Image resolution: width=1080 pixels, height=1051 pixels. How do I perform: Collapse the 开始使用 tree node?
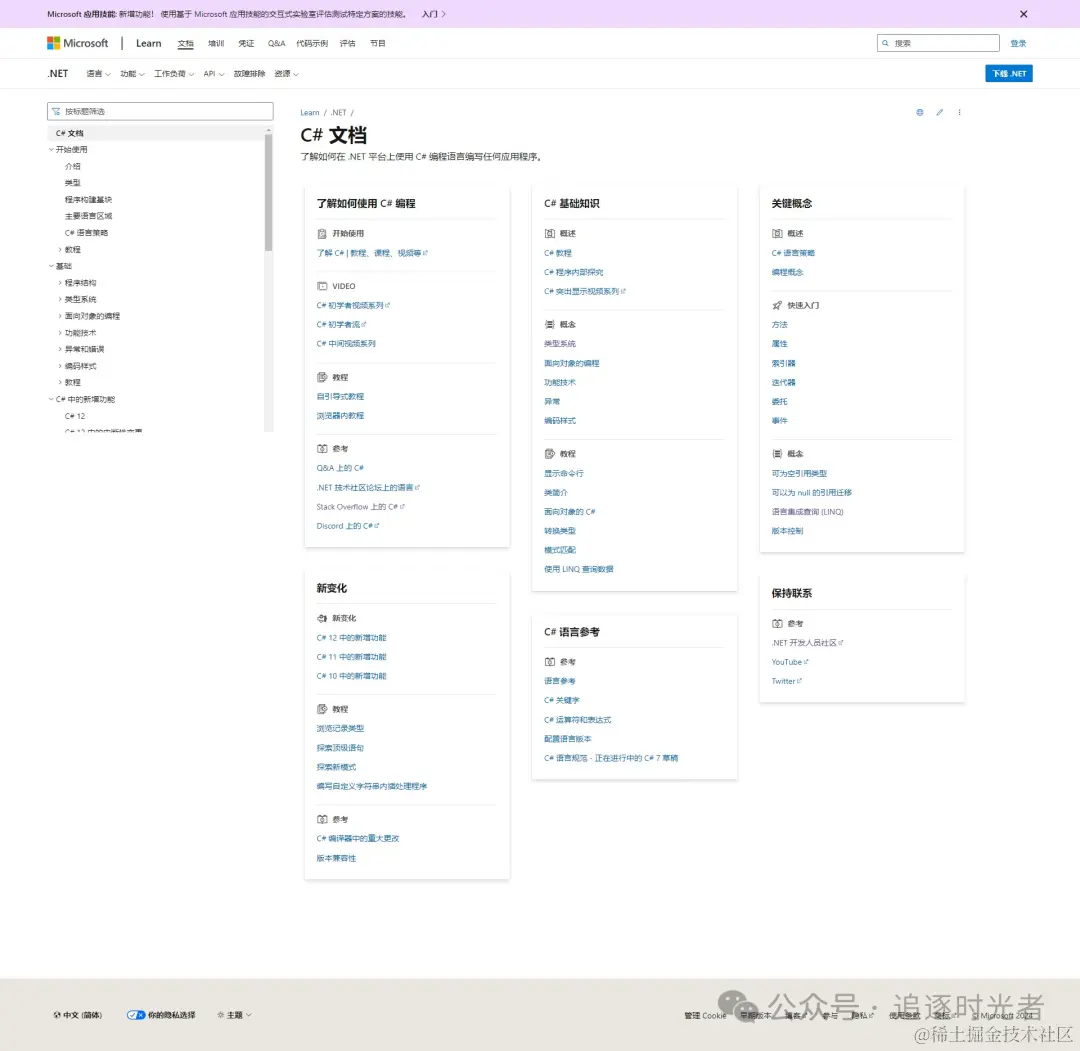pyautogui.click(x=51, y=149)
